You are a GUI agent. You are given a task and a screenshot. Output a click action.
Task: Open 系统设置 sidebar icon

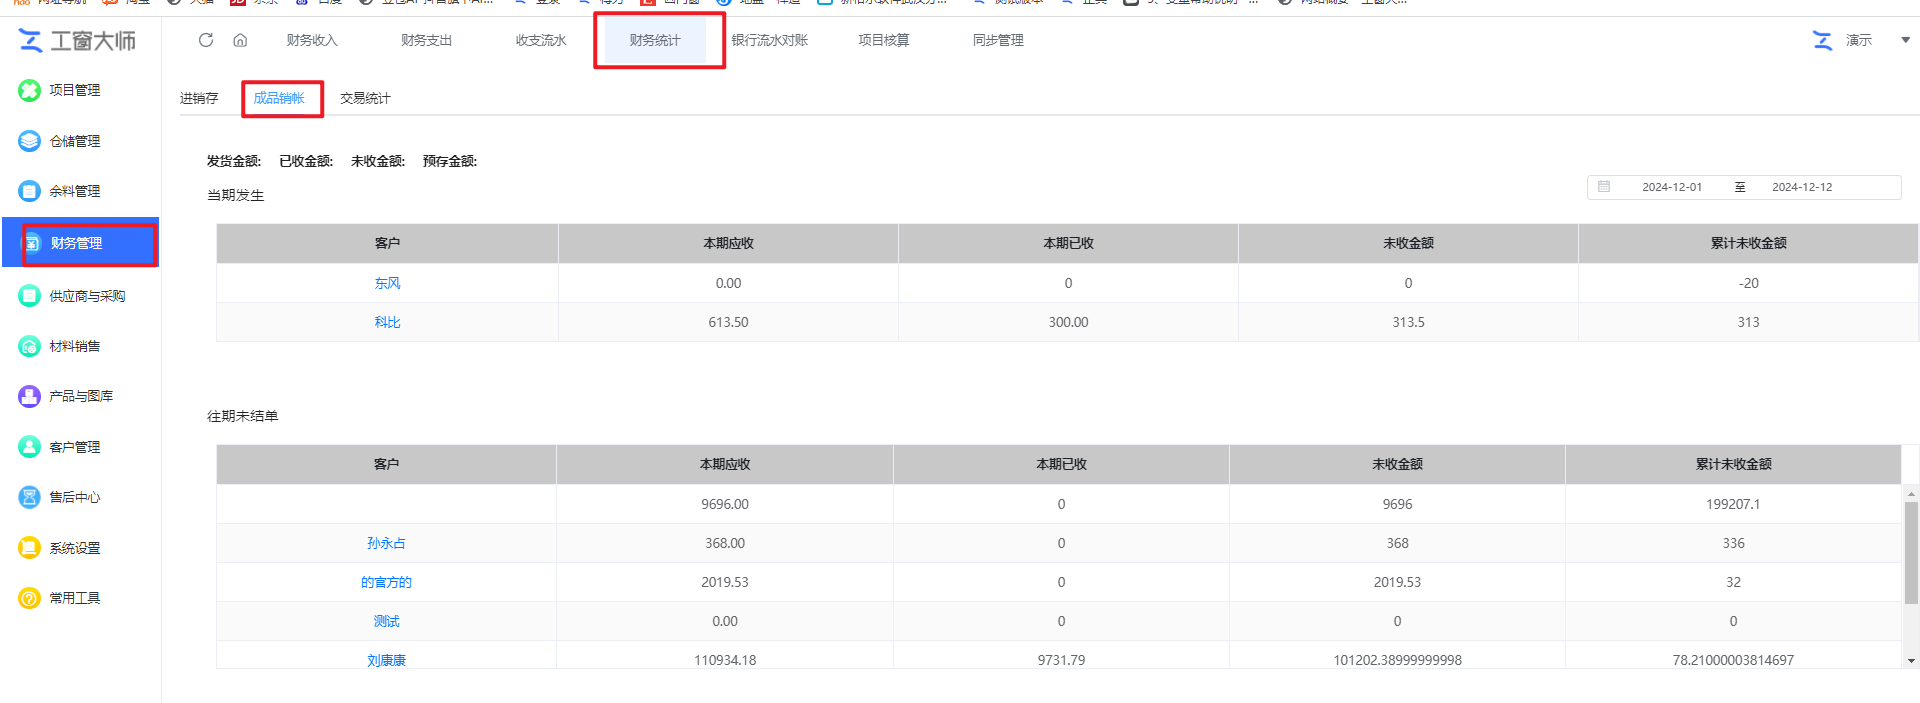point(29,548)
